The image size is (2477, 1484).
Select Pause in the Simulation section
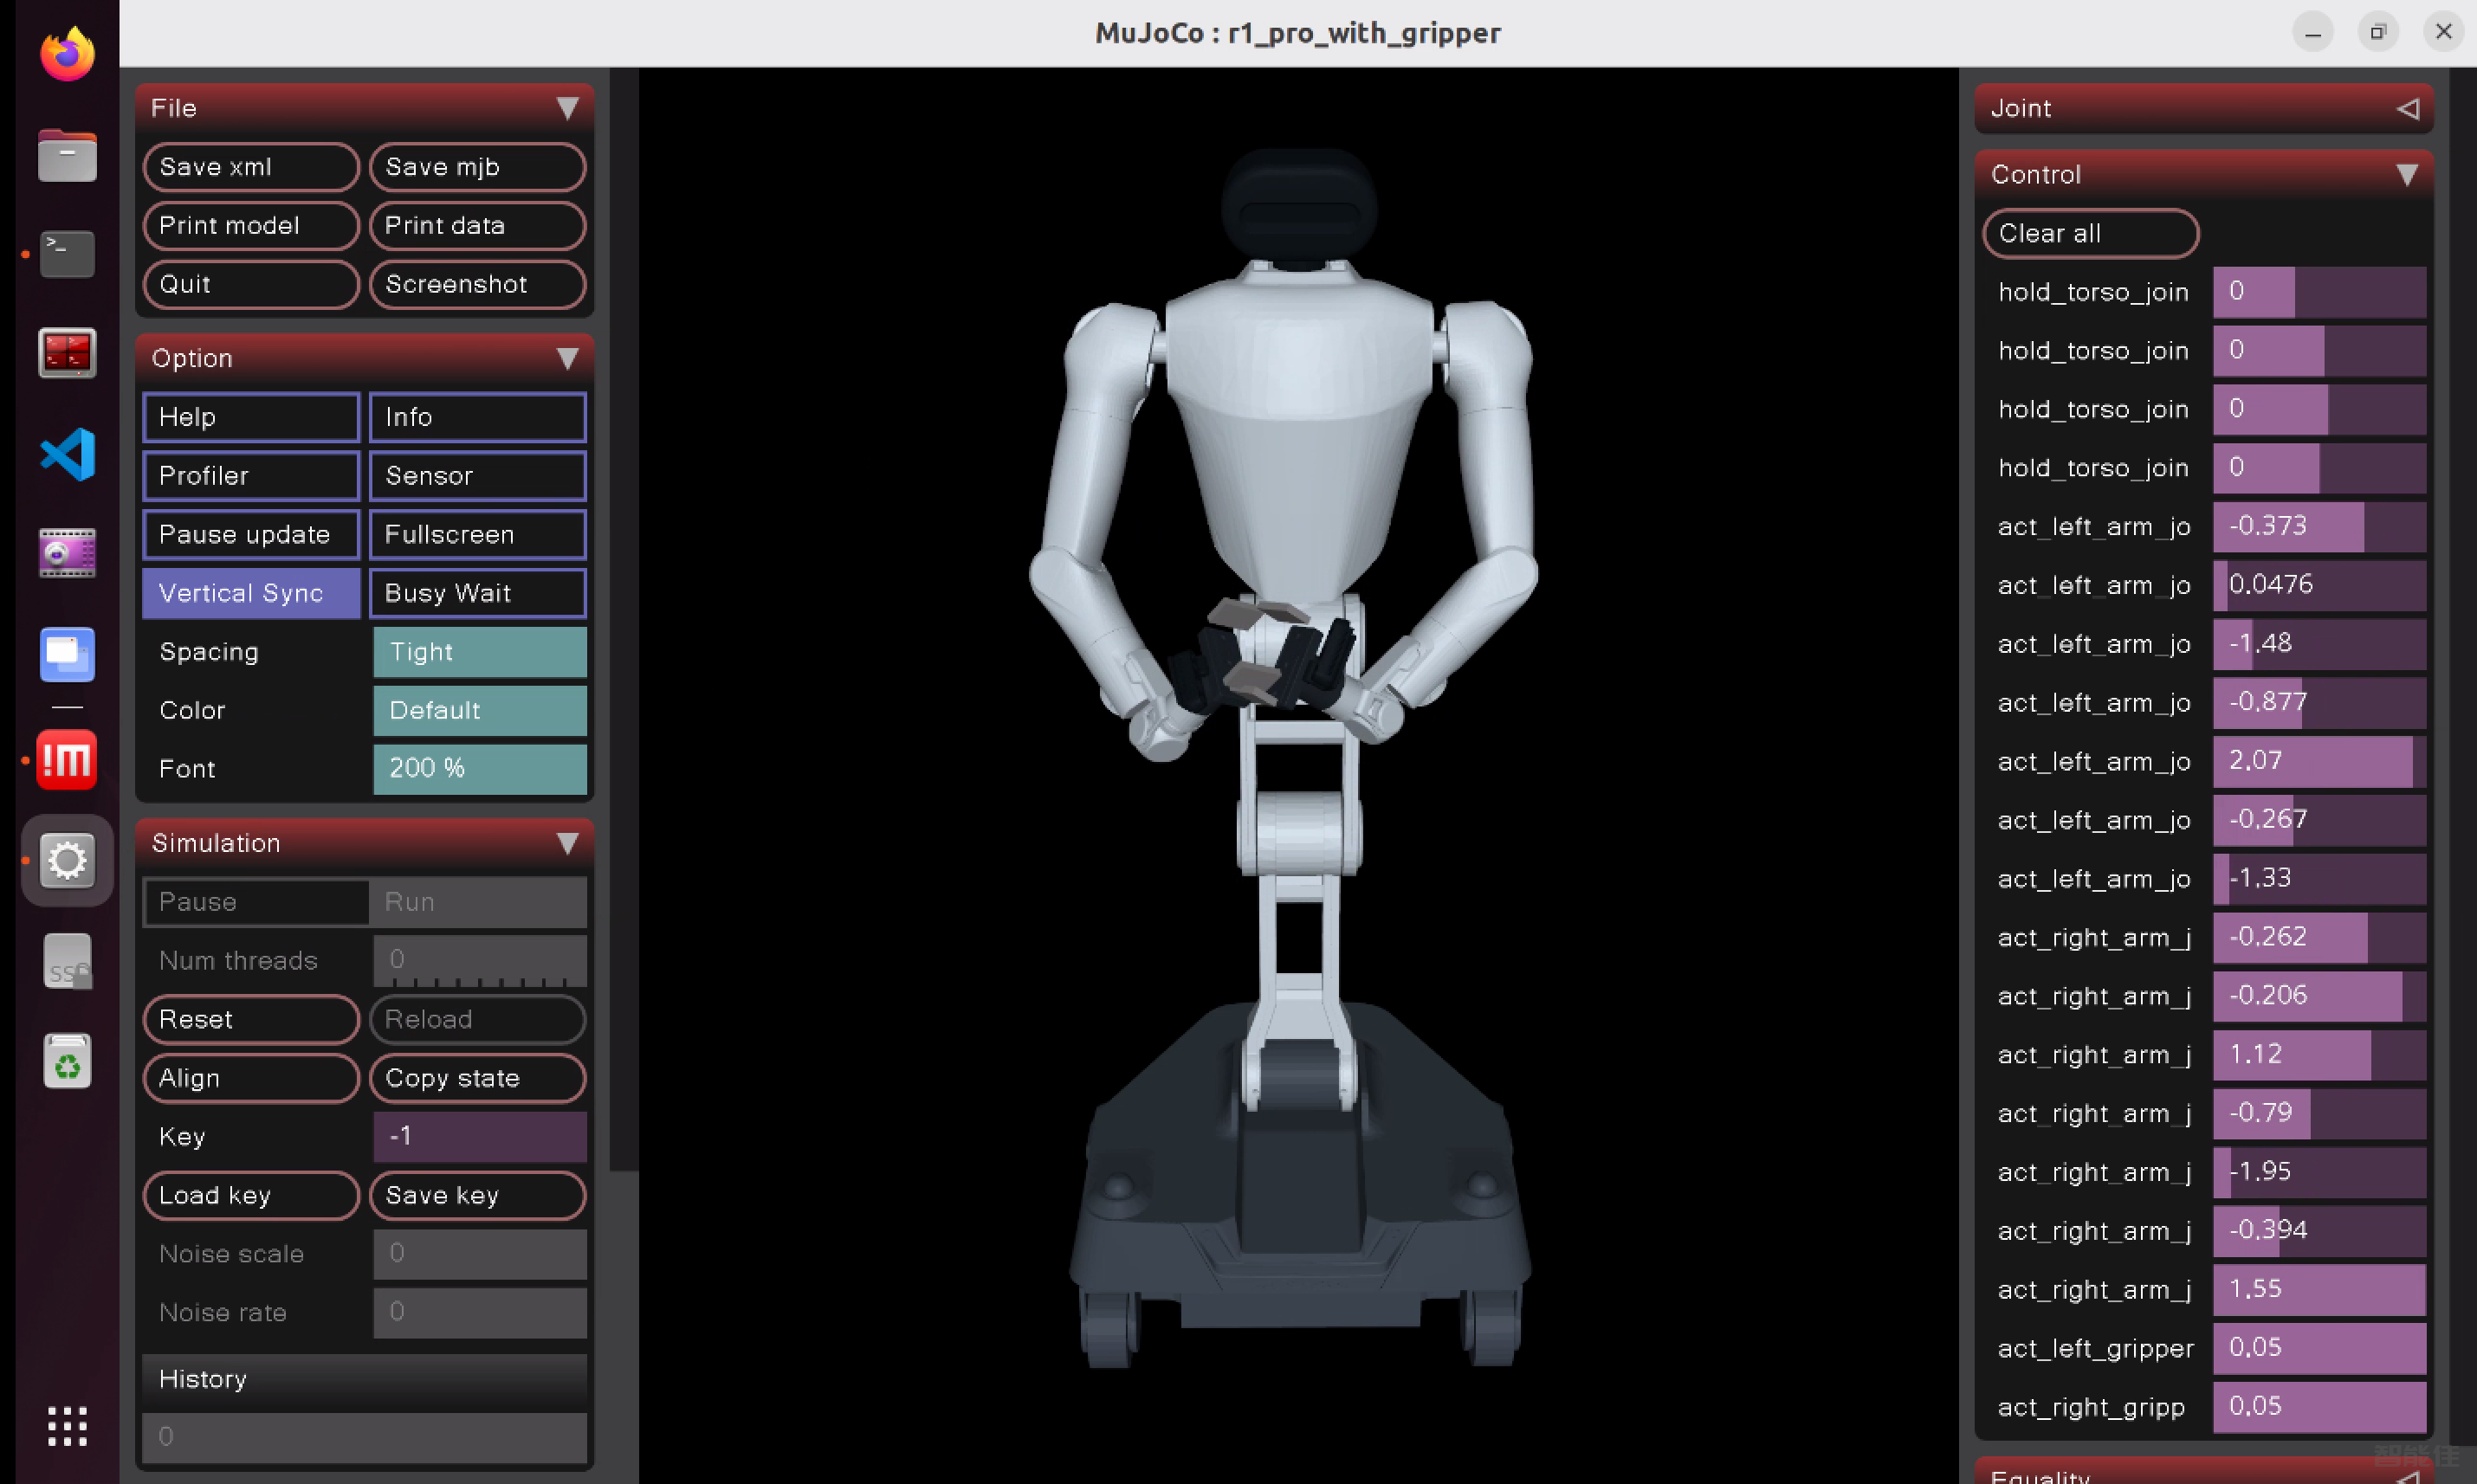click(256, 902)
